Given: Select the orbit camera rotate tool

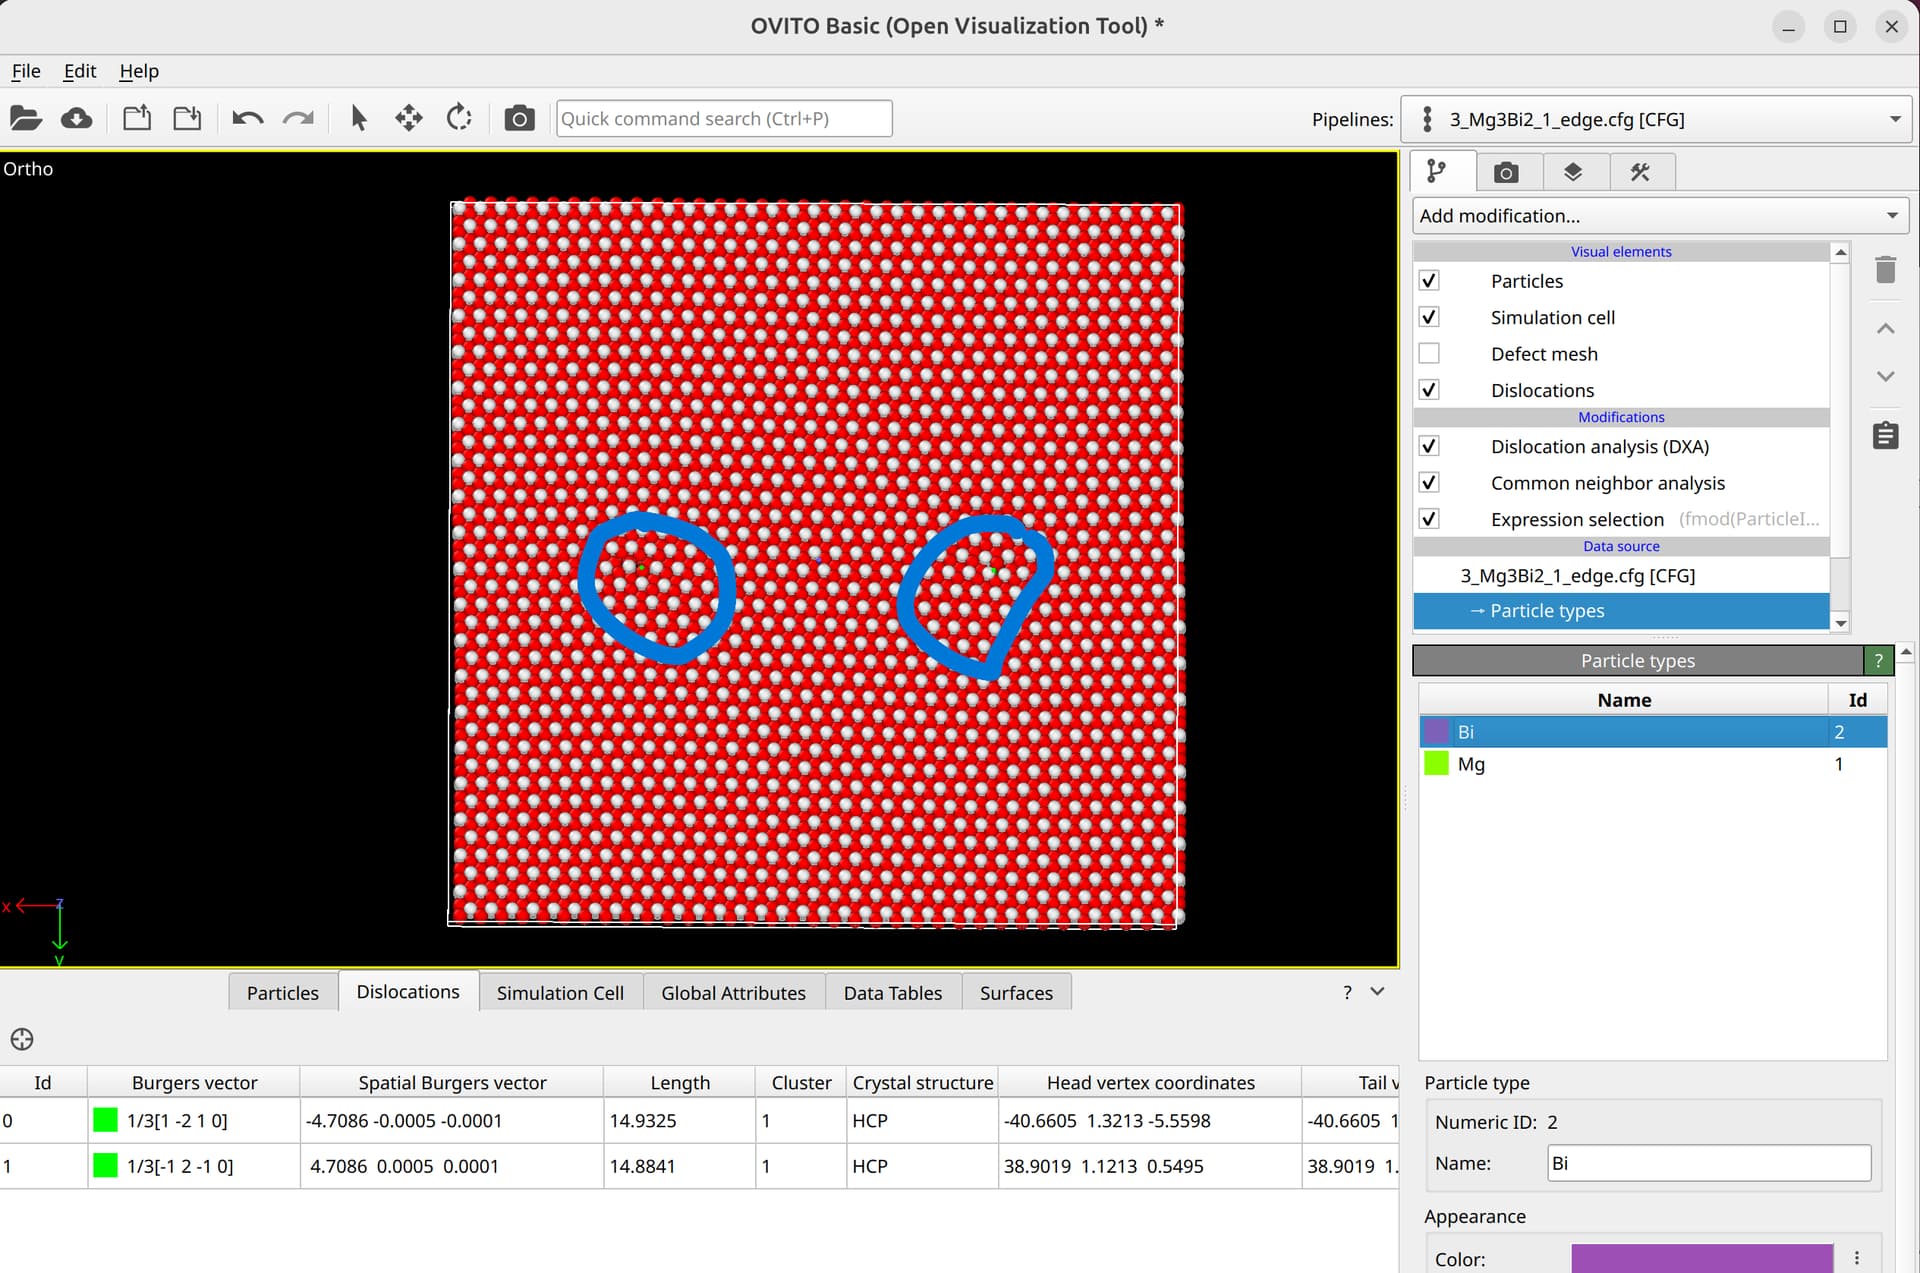Looking at the screenshot, I should (459, 118).
